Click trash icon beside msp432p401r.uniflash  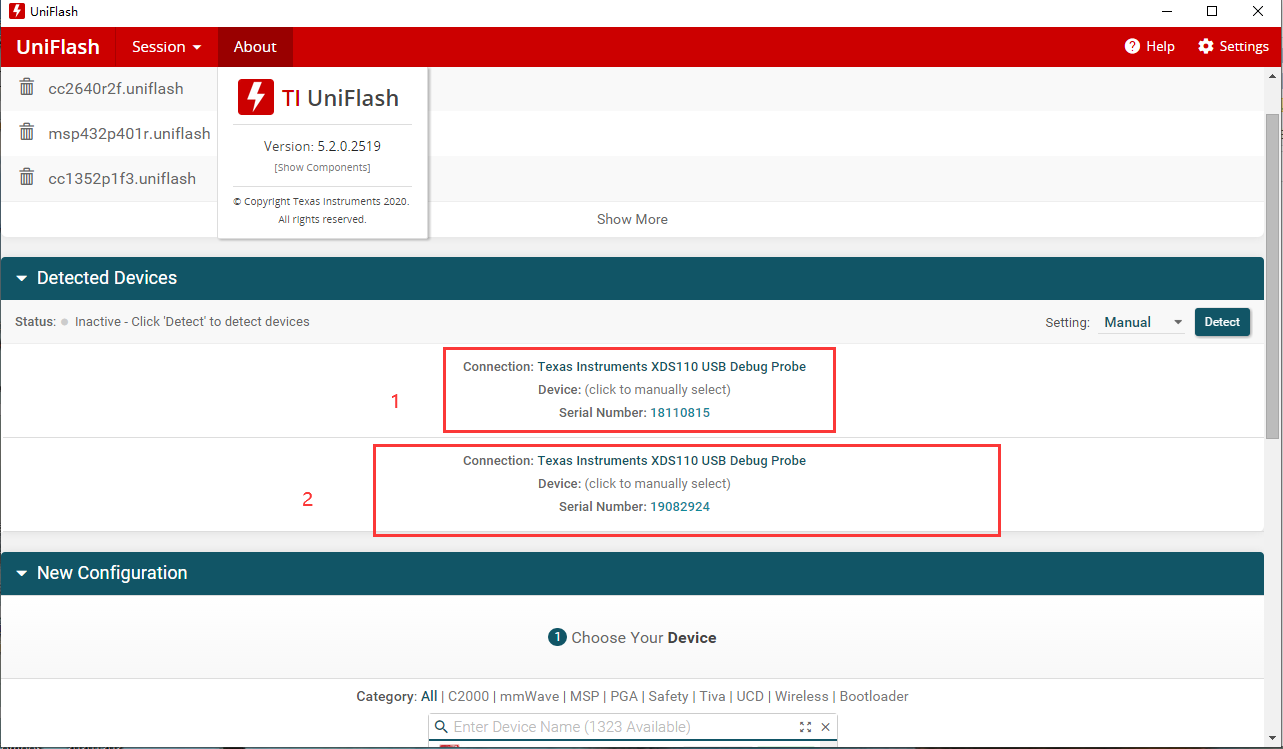point(27,133)
